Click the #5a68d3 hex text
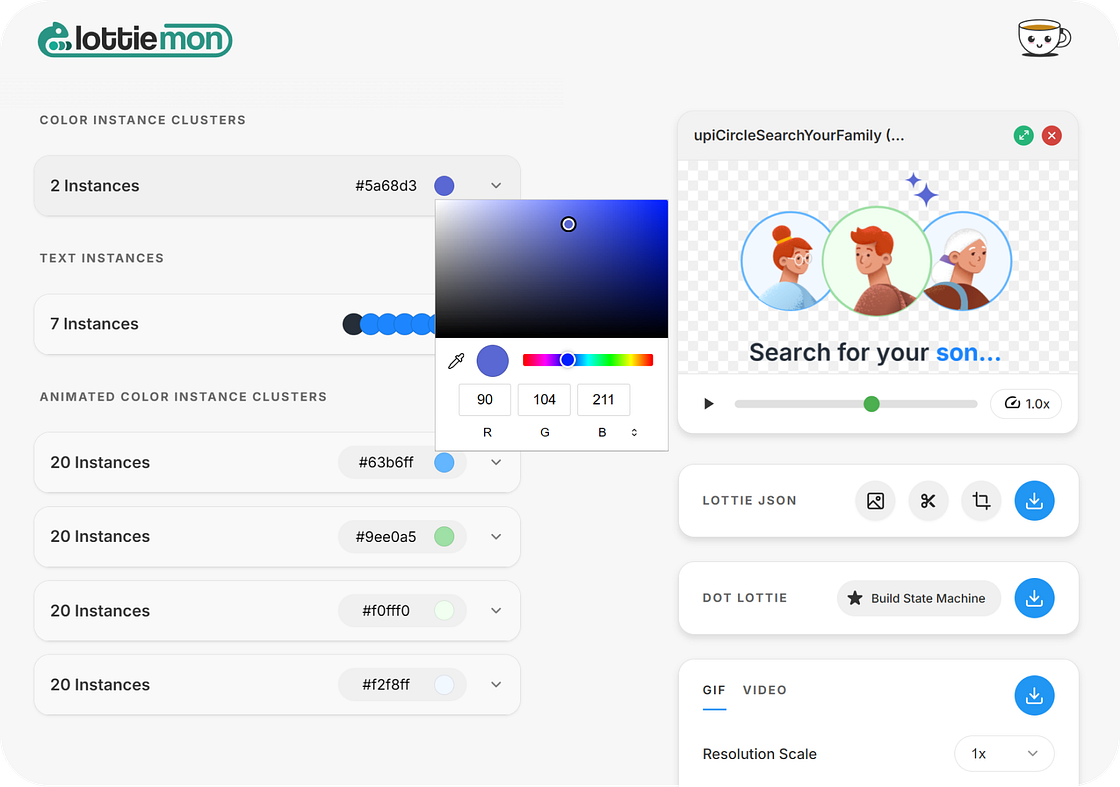Viewport: 1120px width, 787px height. pyautogui.click(x=386, y=186)
